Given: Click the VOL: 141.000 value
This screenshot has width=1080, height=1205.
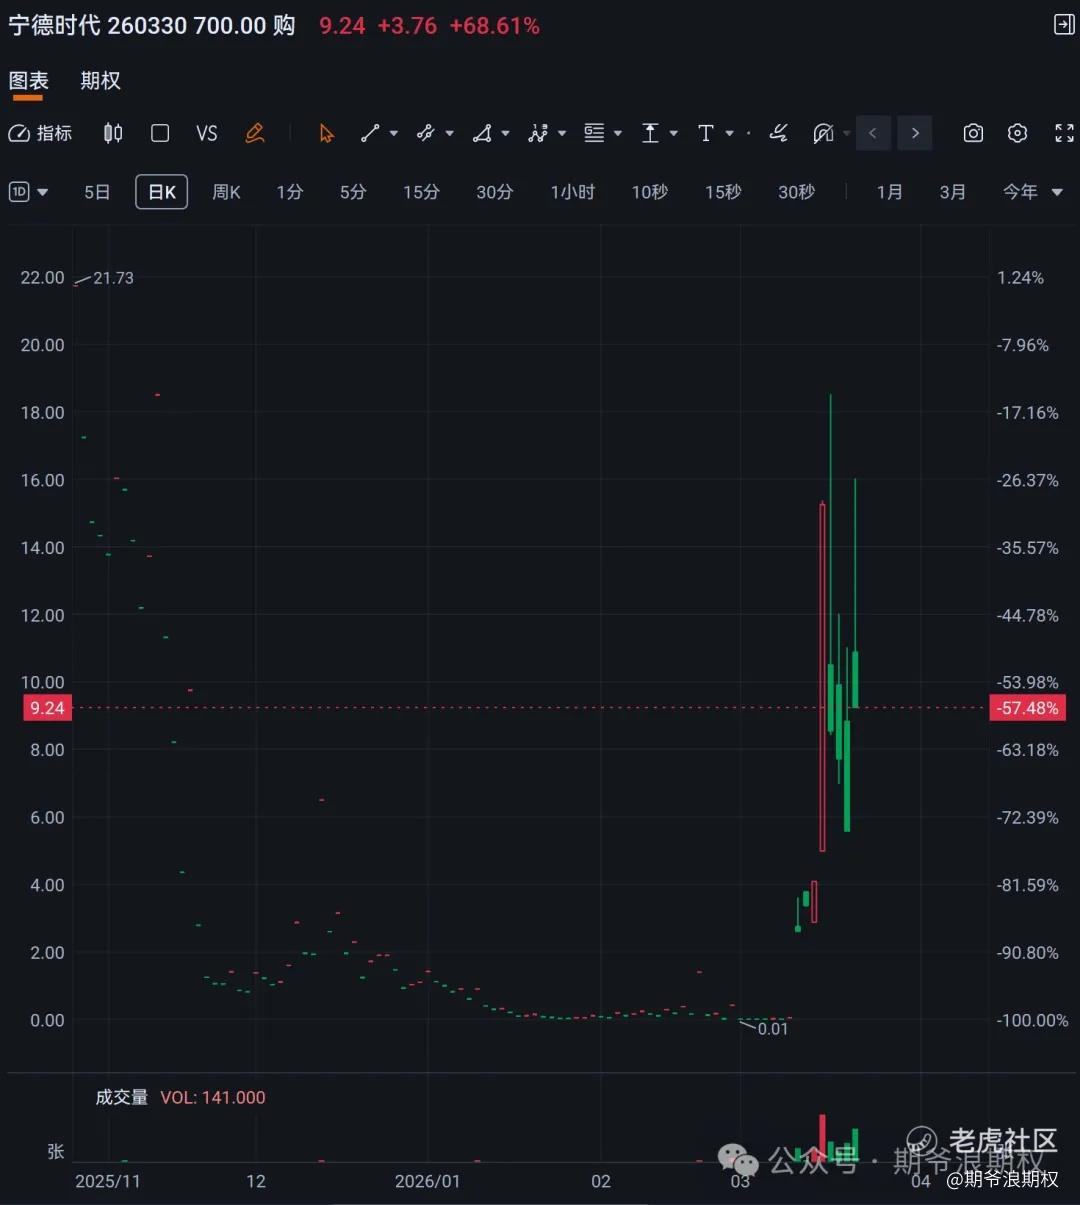Looking at the screenshot, I should (x=213, y=1098).
